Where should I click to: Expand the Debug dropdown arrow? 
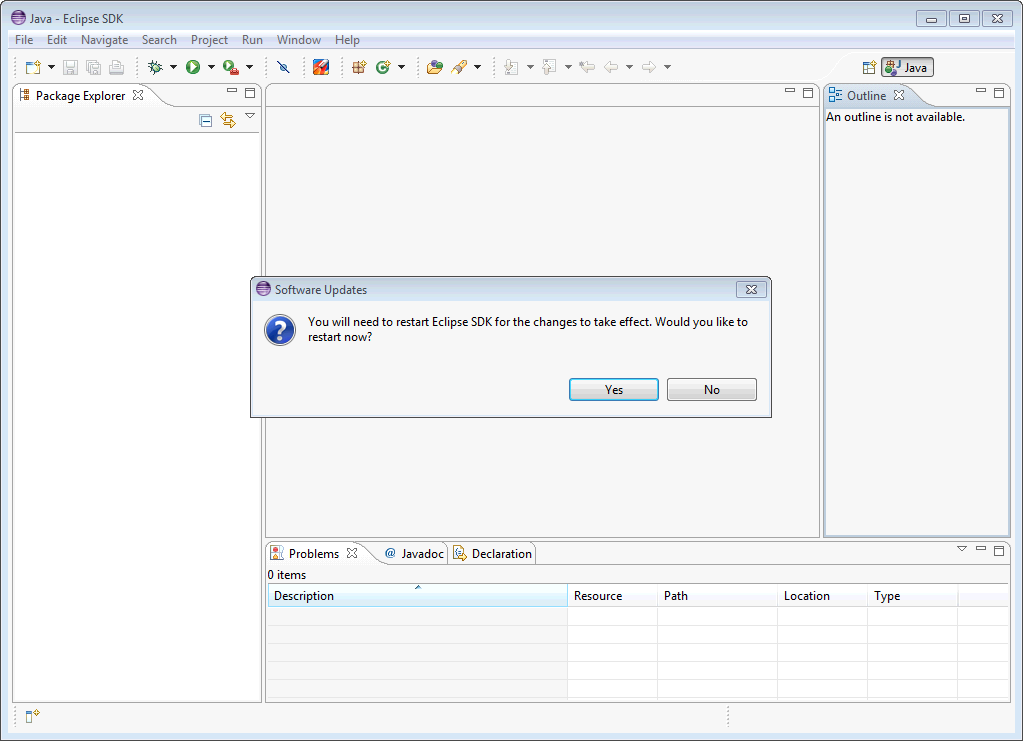(173, 67)
